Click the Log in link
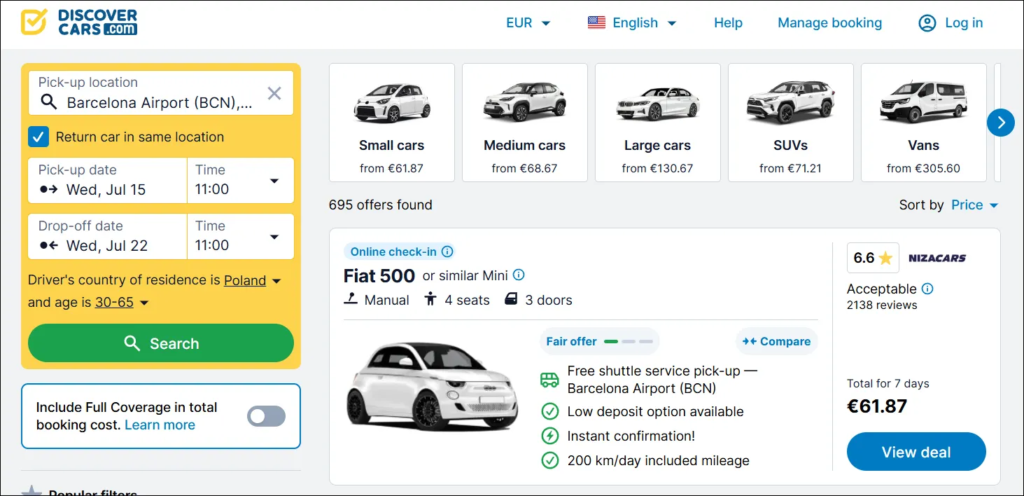1024x496 pixels. click(x=963, y=23)
